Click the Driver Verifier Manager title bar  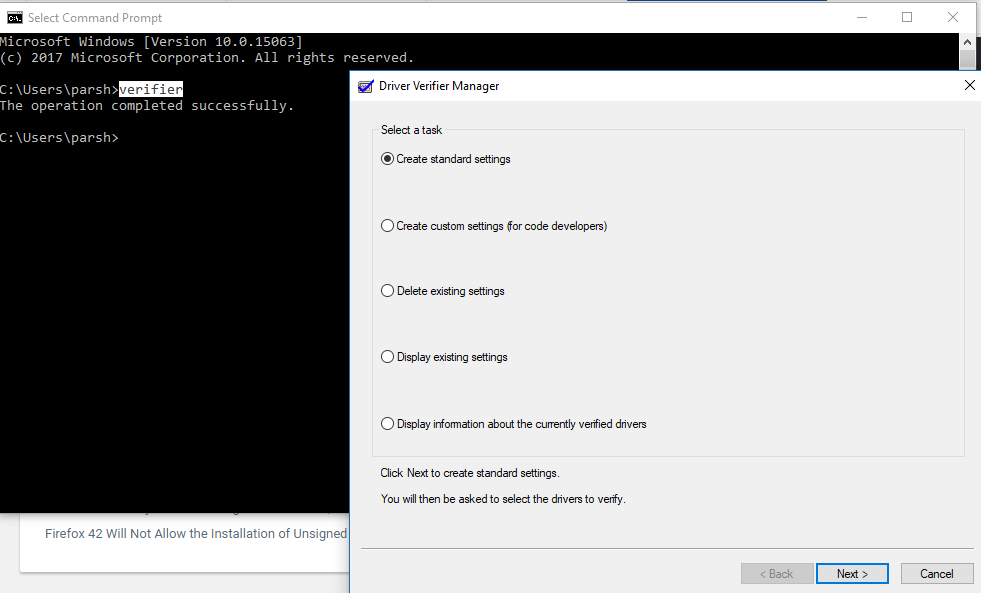tap(650, 86)
